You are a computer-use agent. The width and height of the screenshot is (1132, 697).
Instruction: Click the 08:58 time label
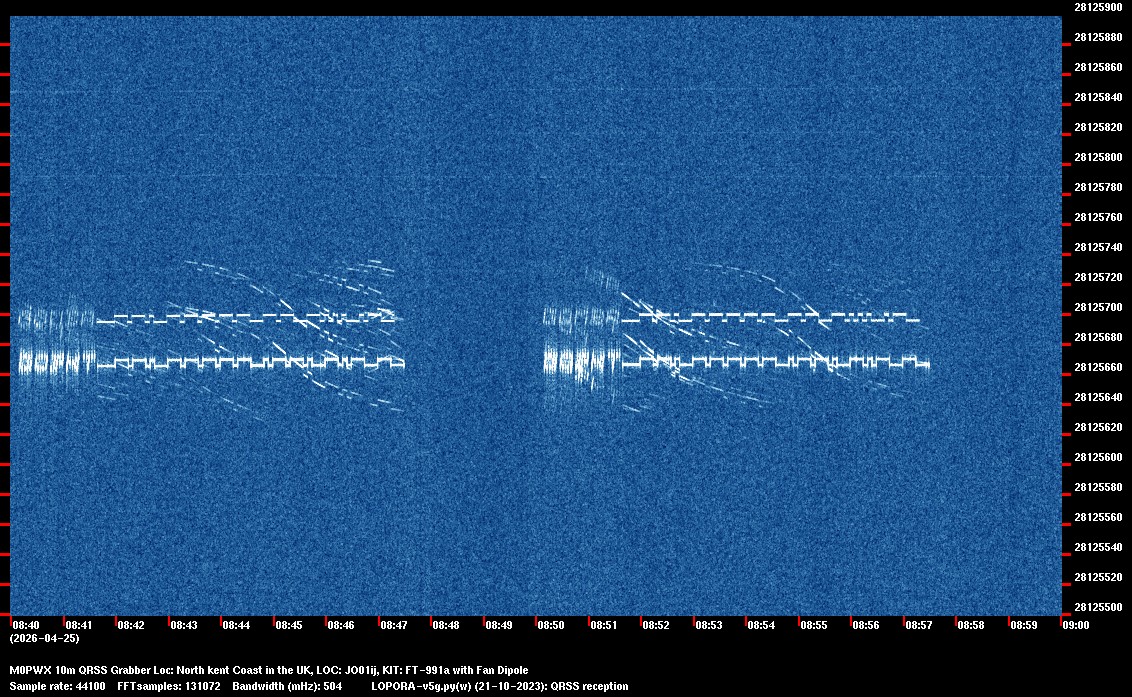(x=970, y=625)
